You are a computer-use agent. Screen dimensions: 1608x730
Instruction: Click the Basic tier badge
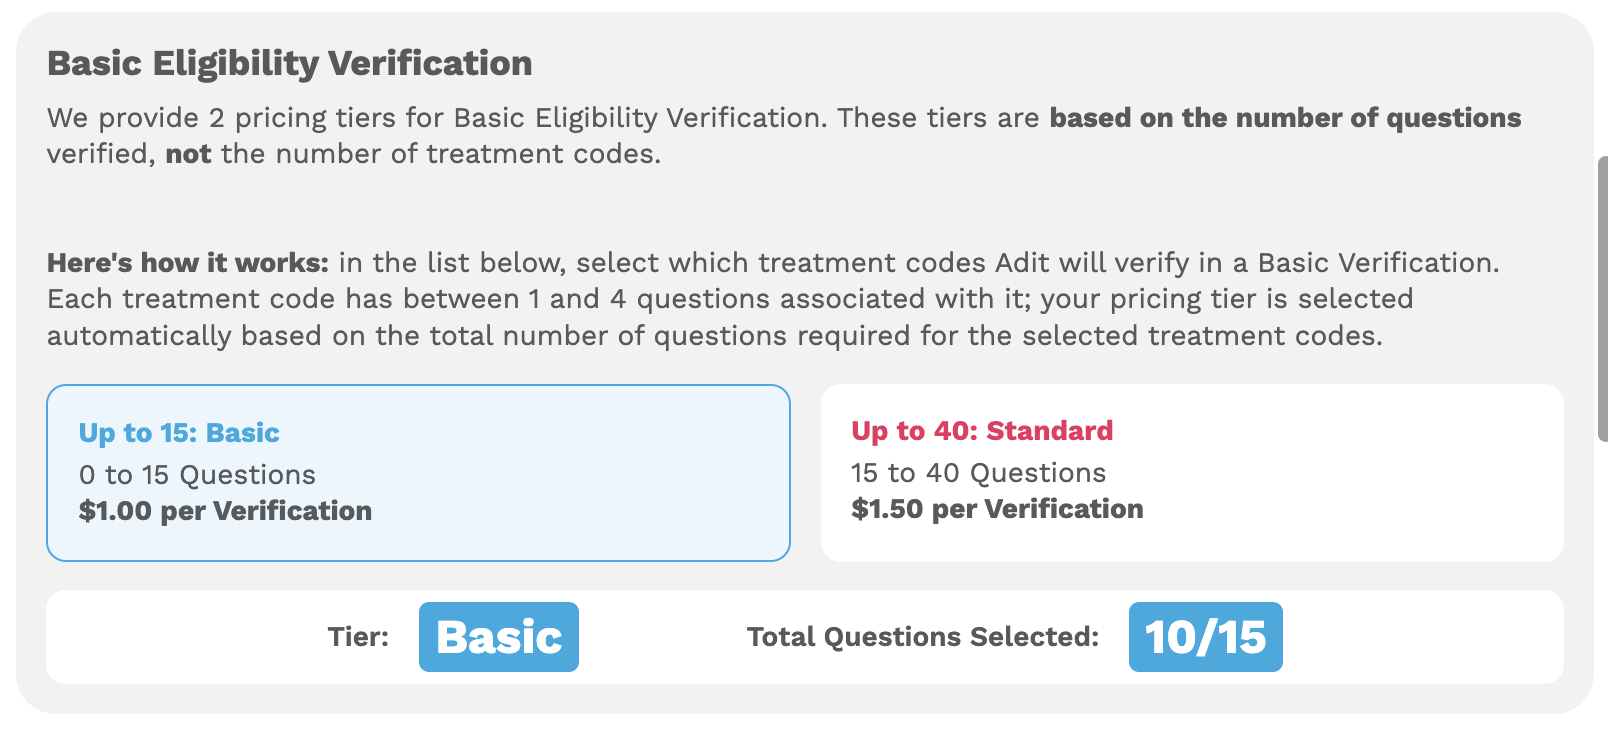(498, 637)
